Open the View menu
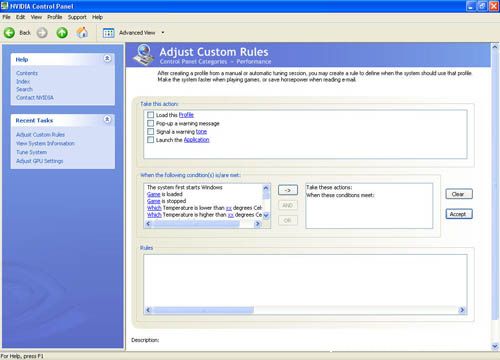The width and height of the screenshot is (500, 360). pyautogui.click(x=36, y=17)
